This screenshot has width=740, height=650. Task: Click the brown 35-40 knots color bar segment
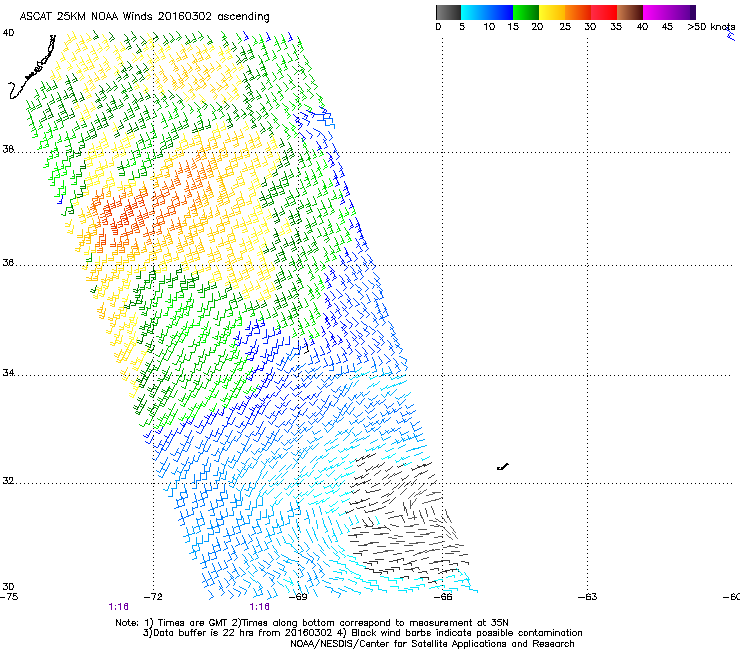pos(630,12)
